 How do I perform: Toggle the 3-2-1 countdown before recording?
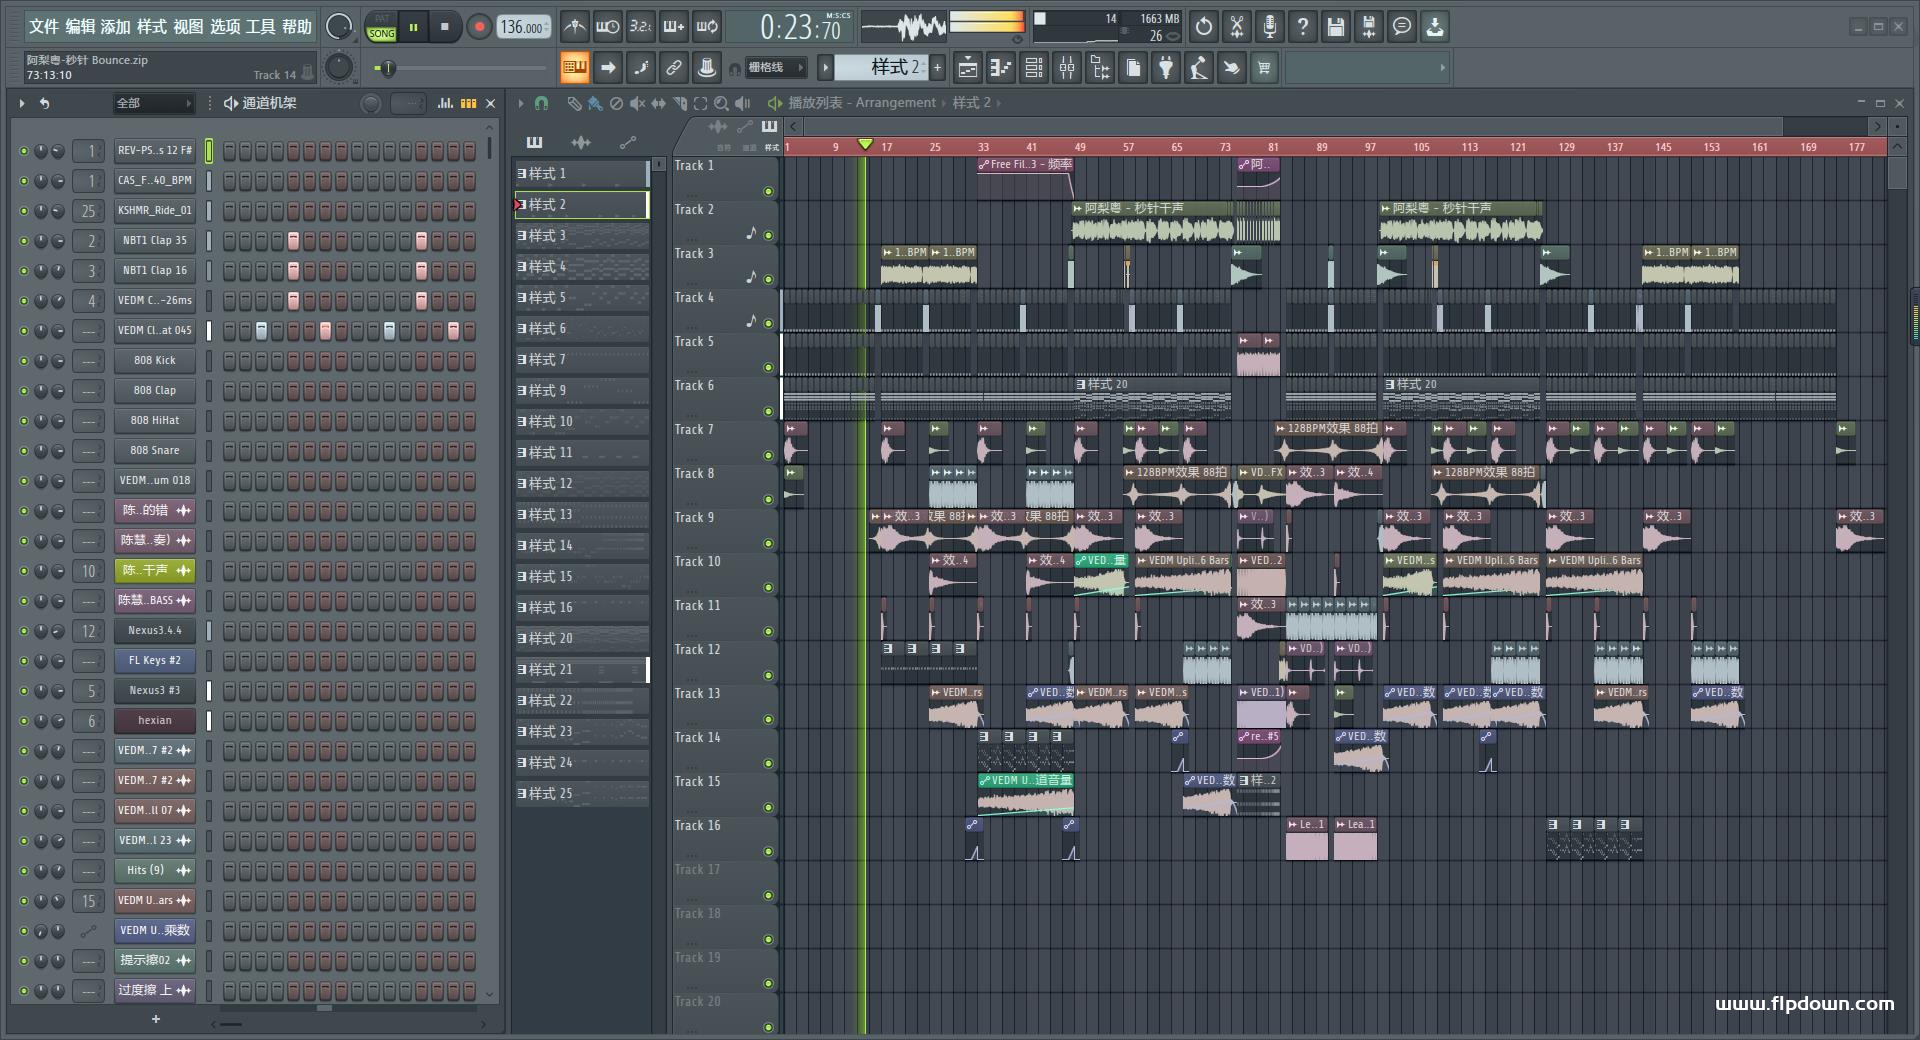pyautogui.click(x=641, y=27)
